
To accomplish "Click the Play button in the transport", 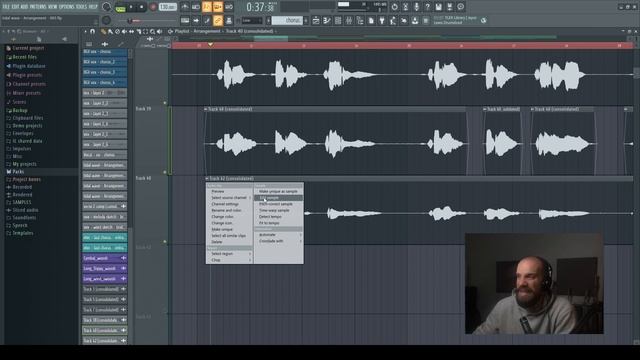I will tap(131, 7).
